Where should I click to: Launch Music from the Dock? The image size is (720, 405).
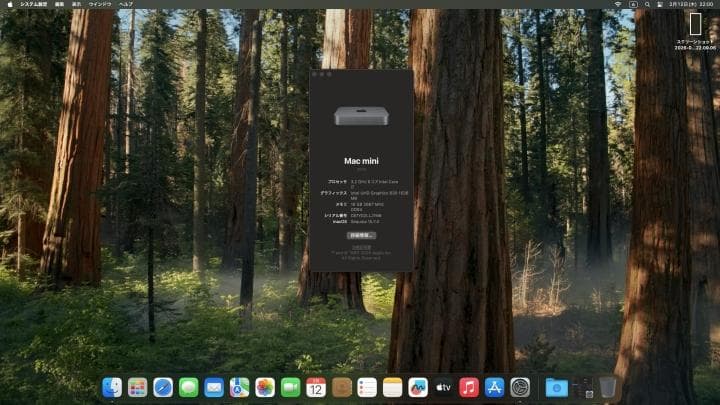[x=469, y=387]
